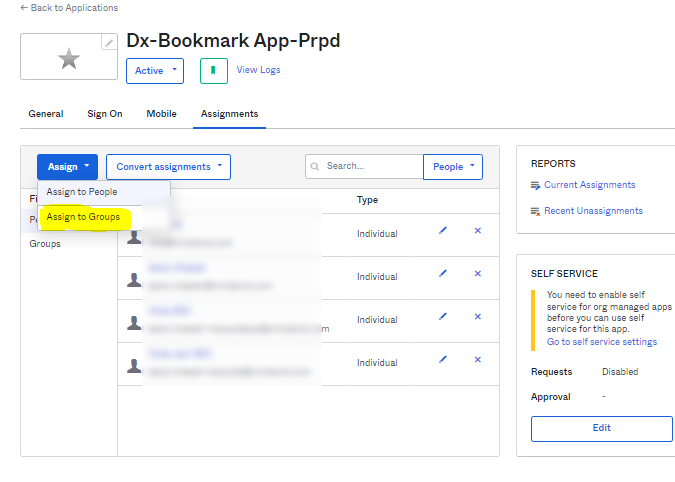Remove the first assignment with X icon
This screenshot has width=675, height=482.
tap(477, 231)
